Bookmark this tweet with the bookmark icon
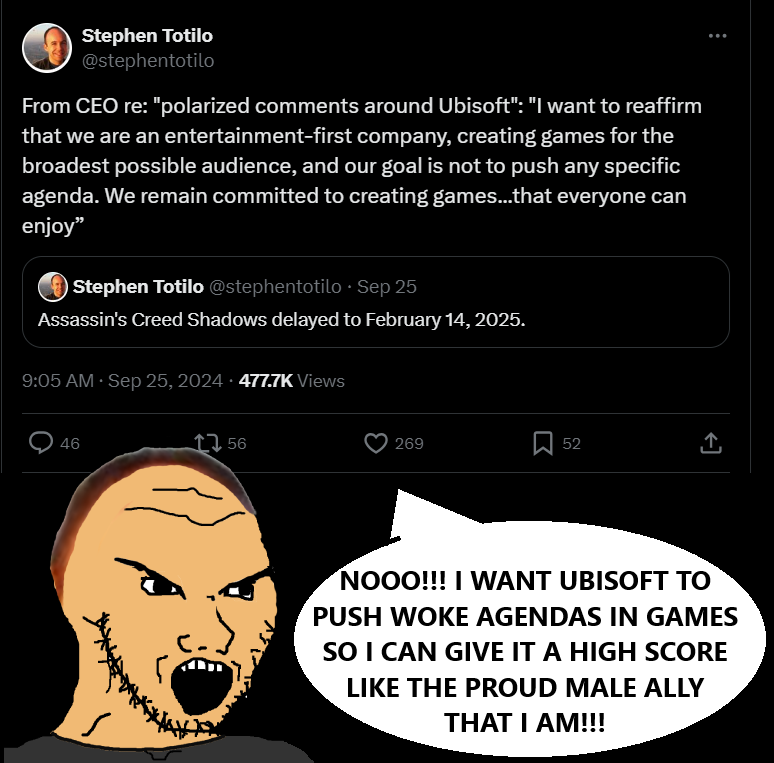This screenshot has width=774, height=763. coord(543,443)
